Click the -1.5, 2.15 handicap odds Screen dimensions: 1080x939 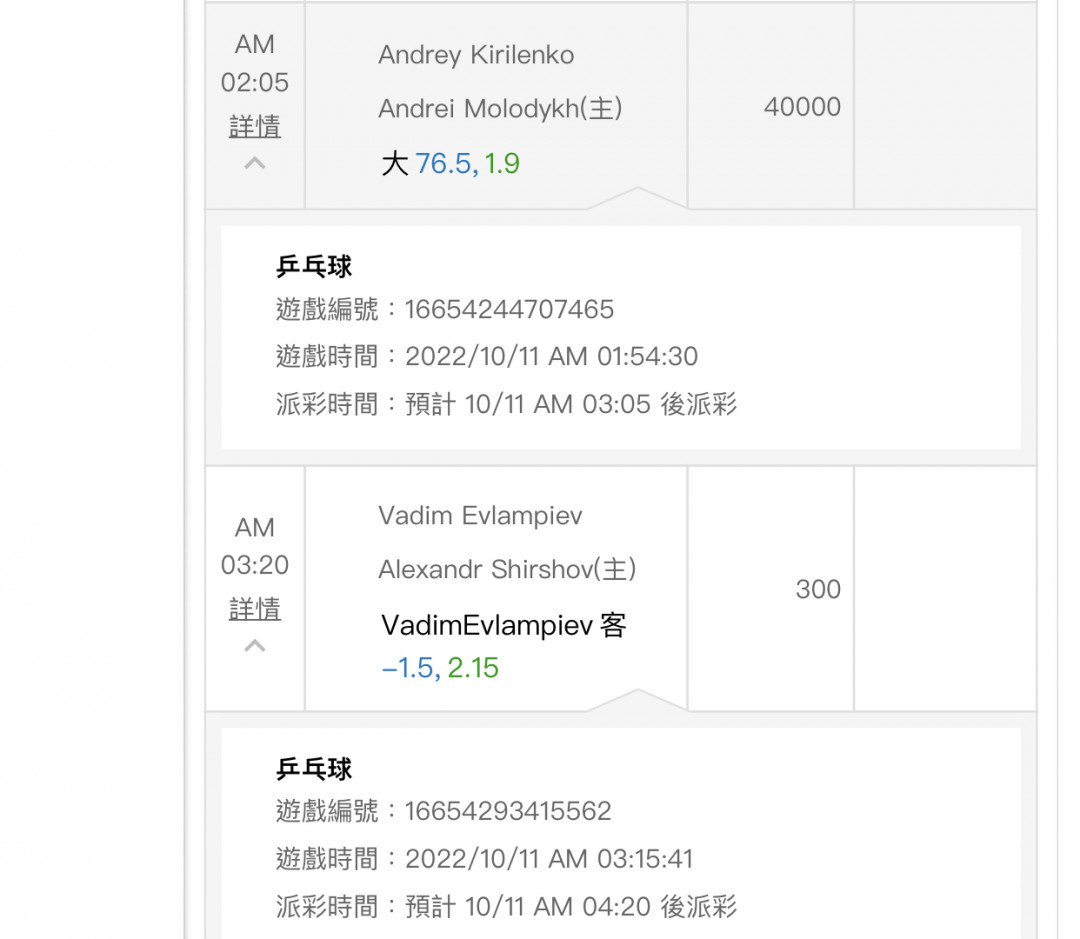[440, 668]
